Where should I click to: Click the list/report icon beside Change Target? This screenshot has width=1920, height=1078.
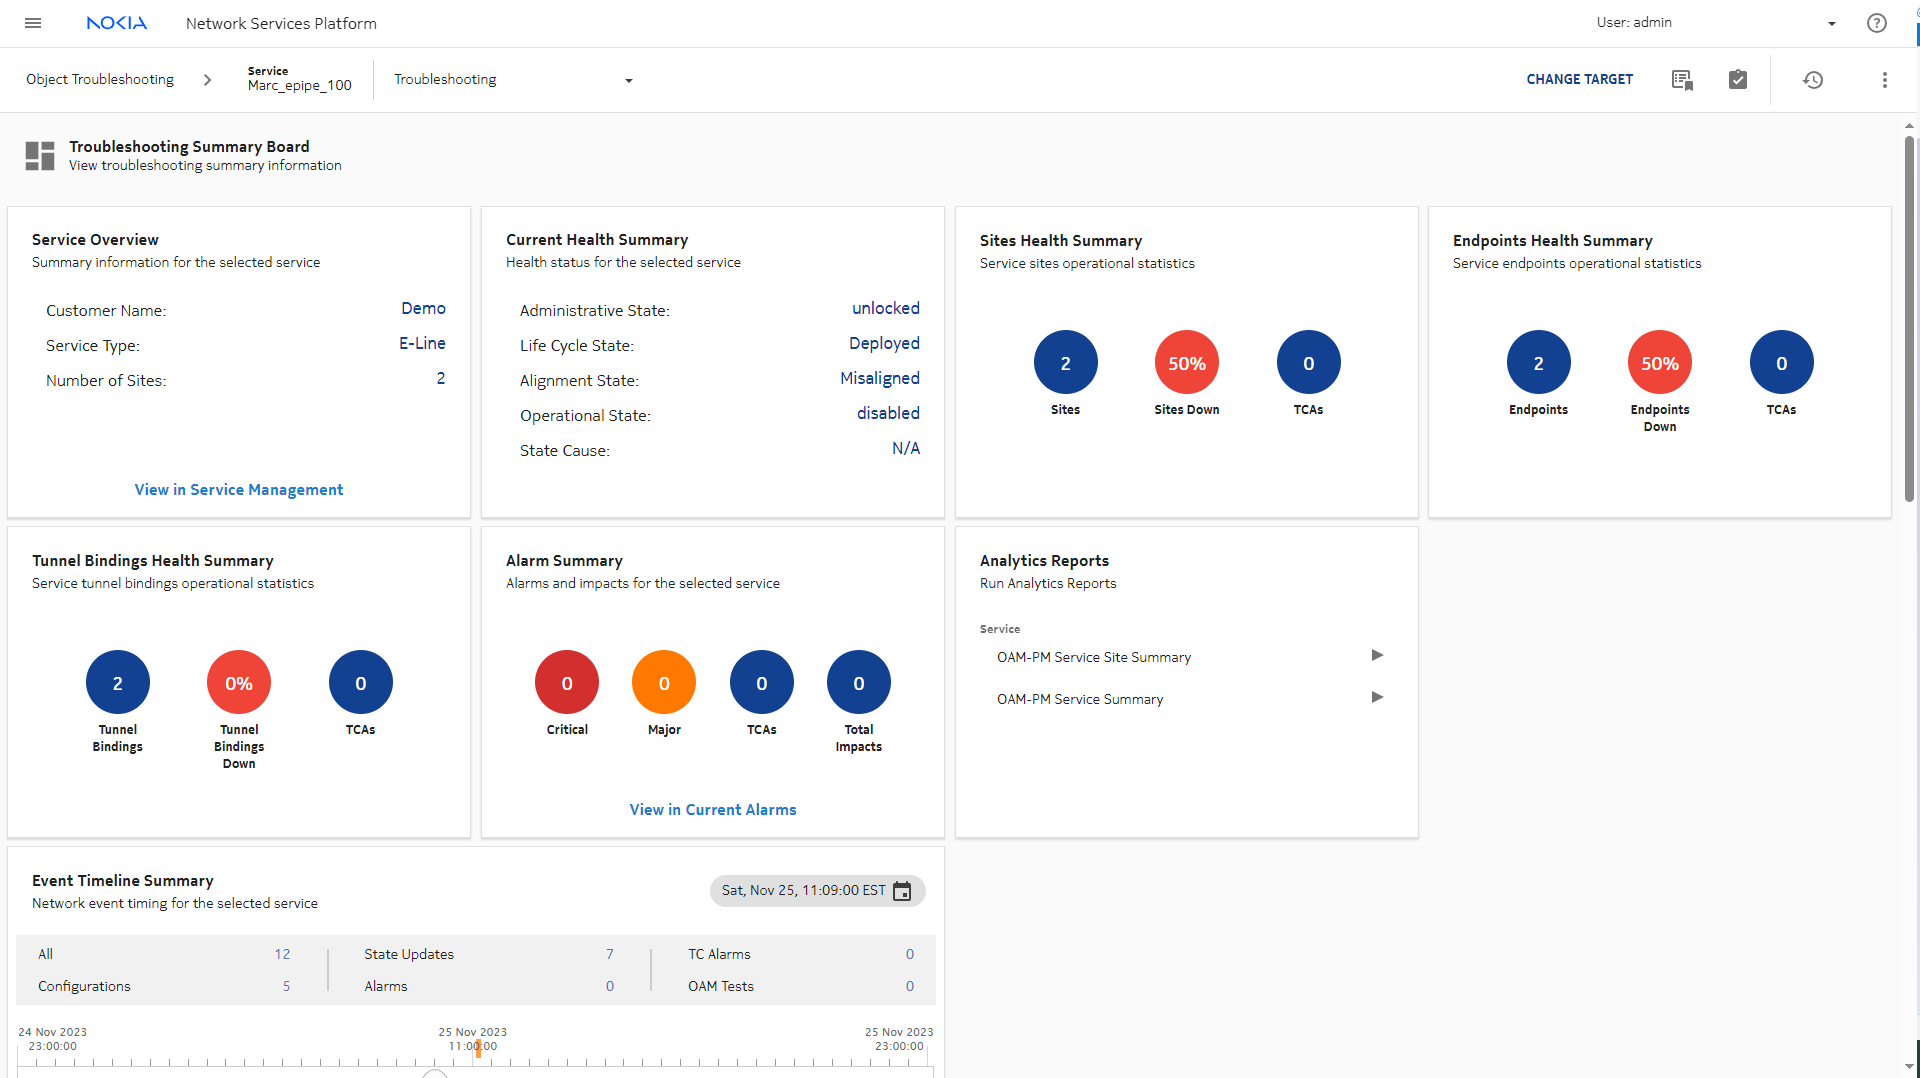[x=1682, y=80]
